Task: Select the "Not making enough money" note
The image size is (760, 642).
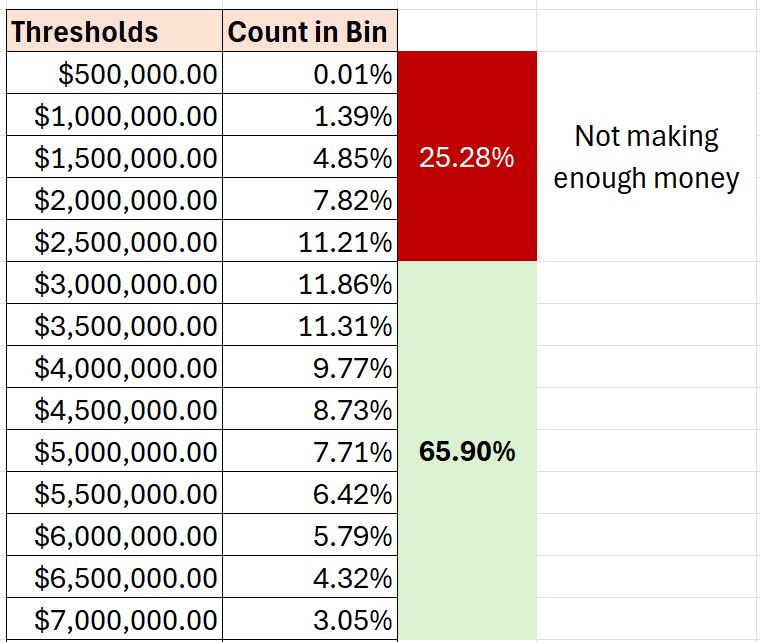Action: pos(647,157)
